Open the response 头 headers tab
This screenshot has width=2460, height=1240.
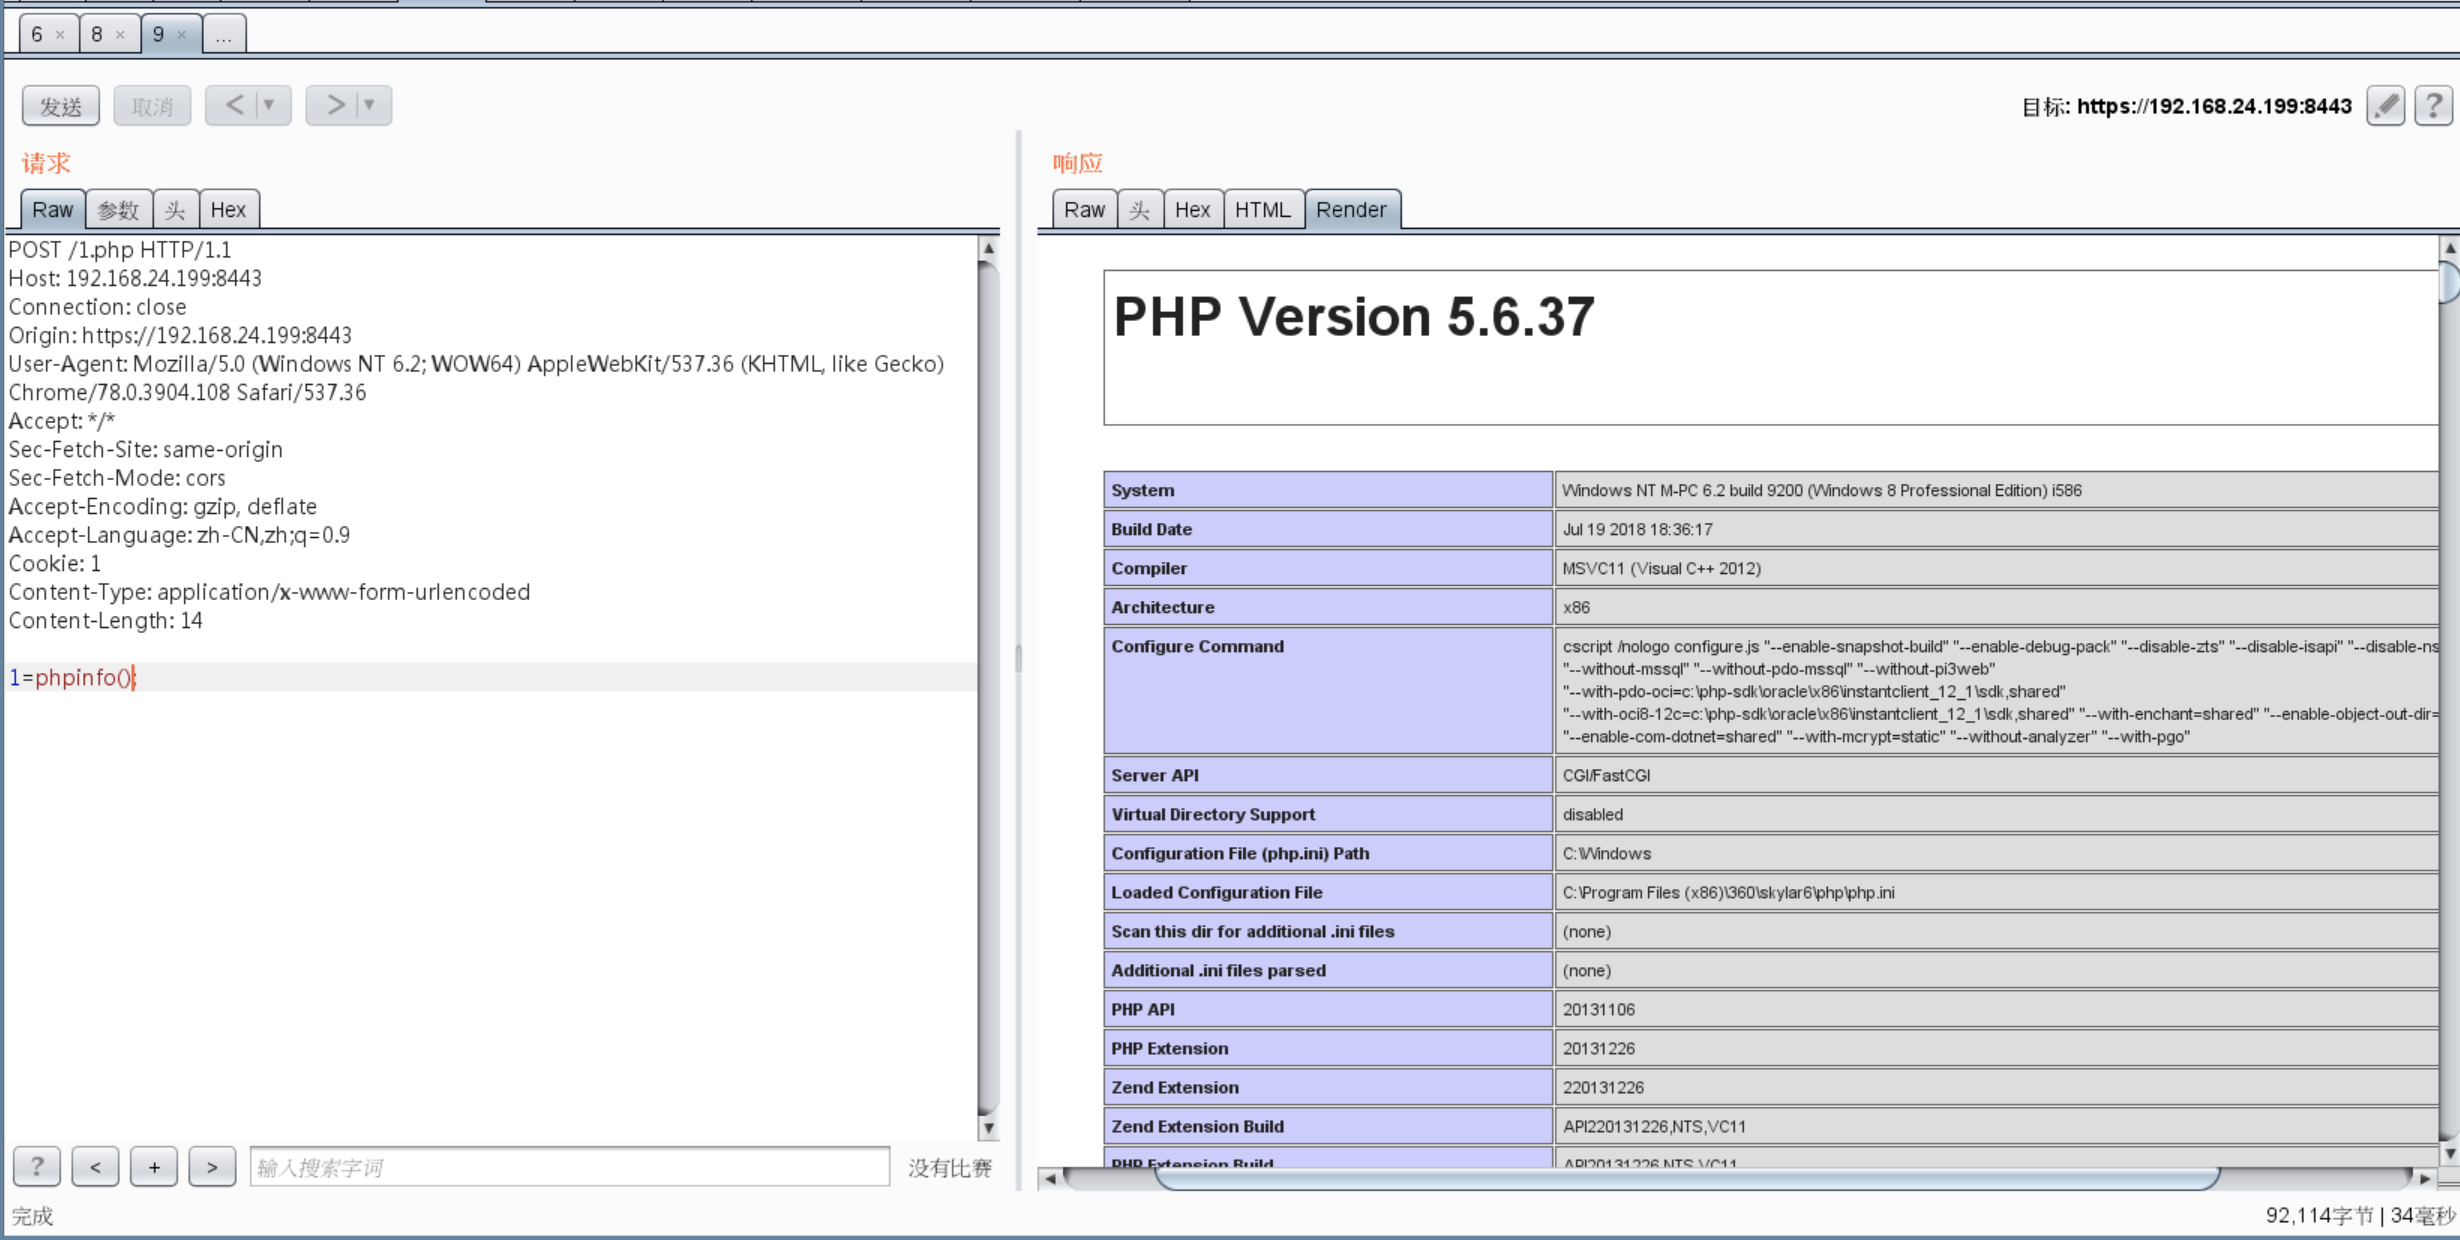pos(1139,209)
